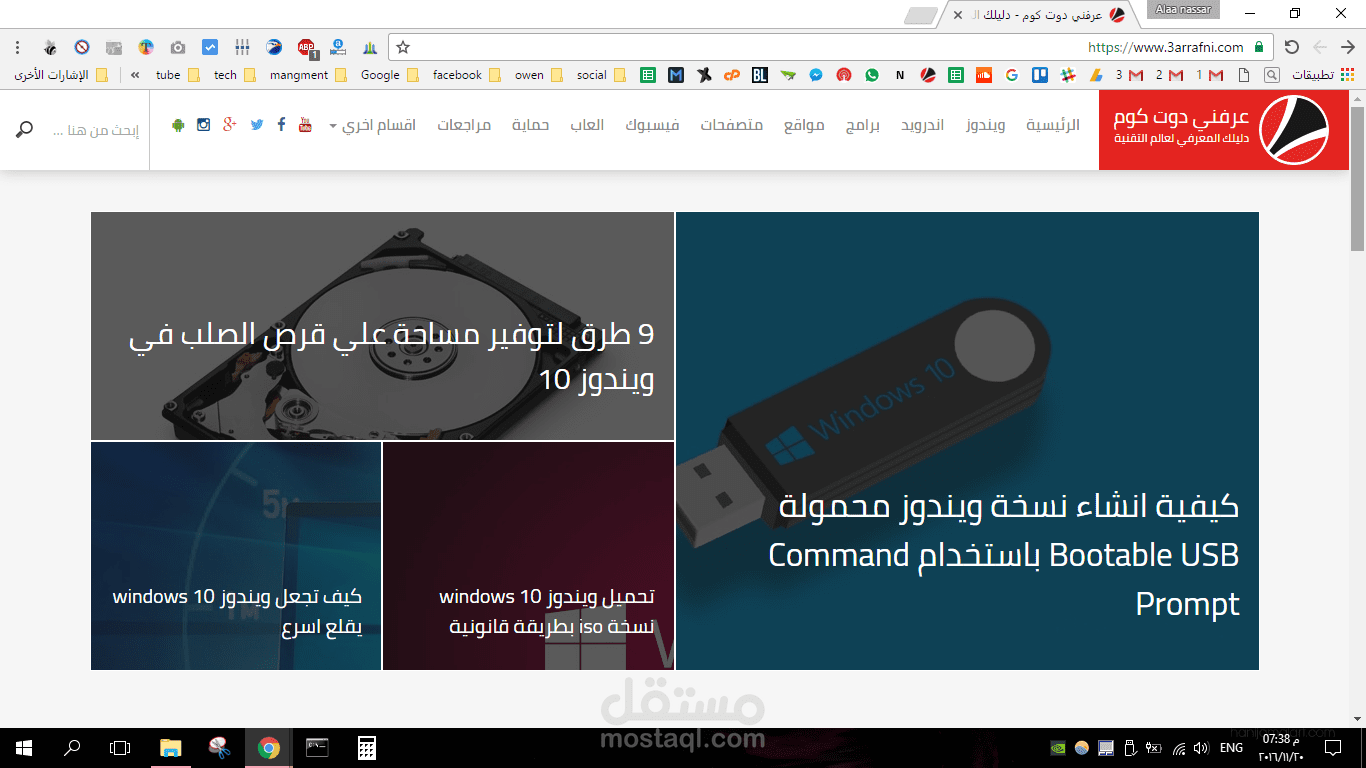
Task: Expand the اقسام اخرى dropdown menu
Action: coord(372,125)
